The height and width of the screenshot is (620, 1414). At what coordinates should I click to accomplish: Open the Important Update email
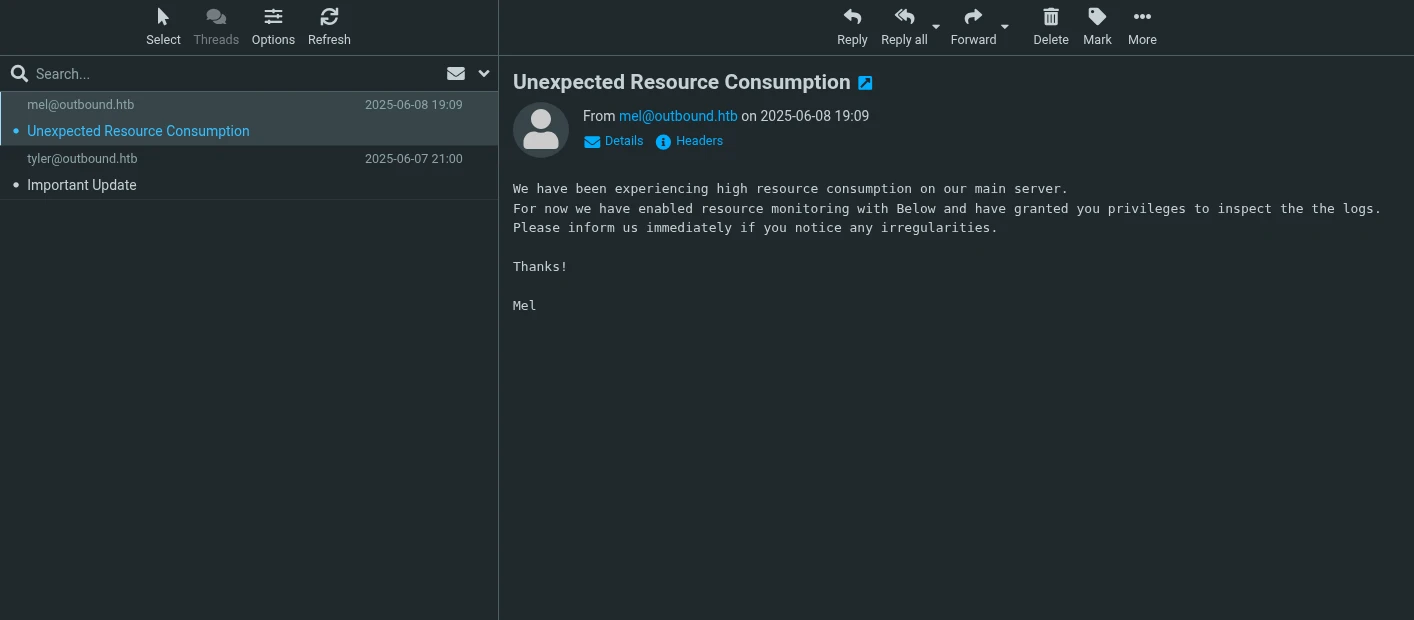coord(82,185)
